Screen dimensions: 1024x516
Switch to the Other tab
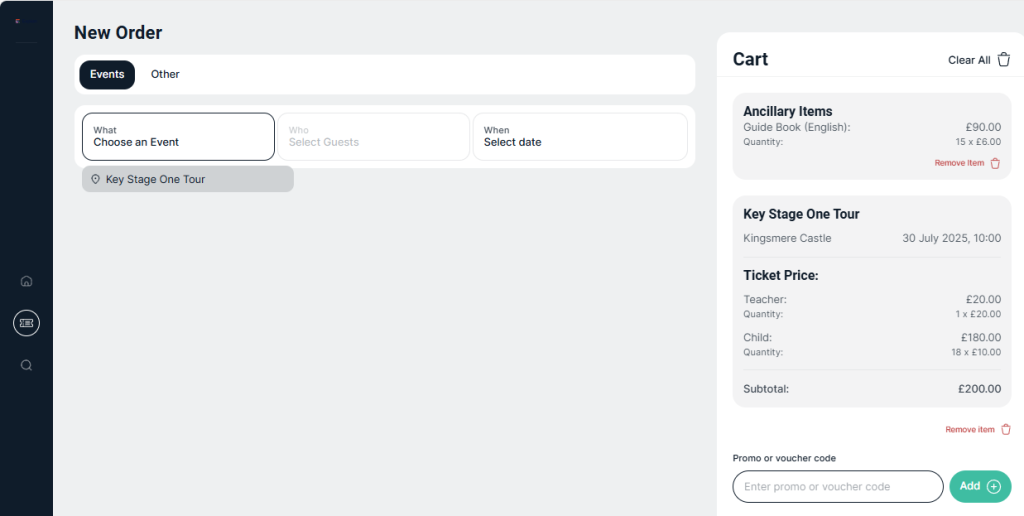point(165,75)
